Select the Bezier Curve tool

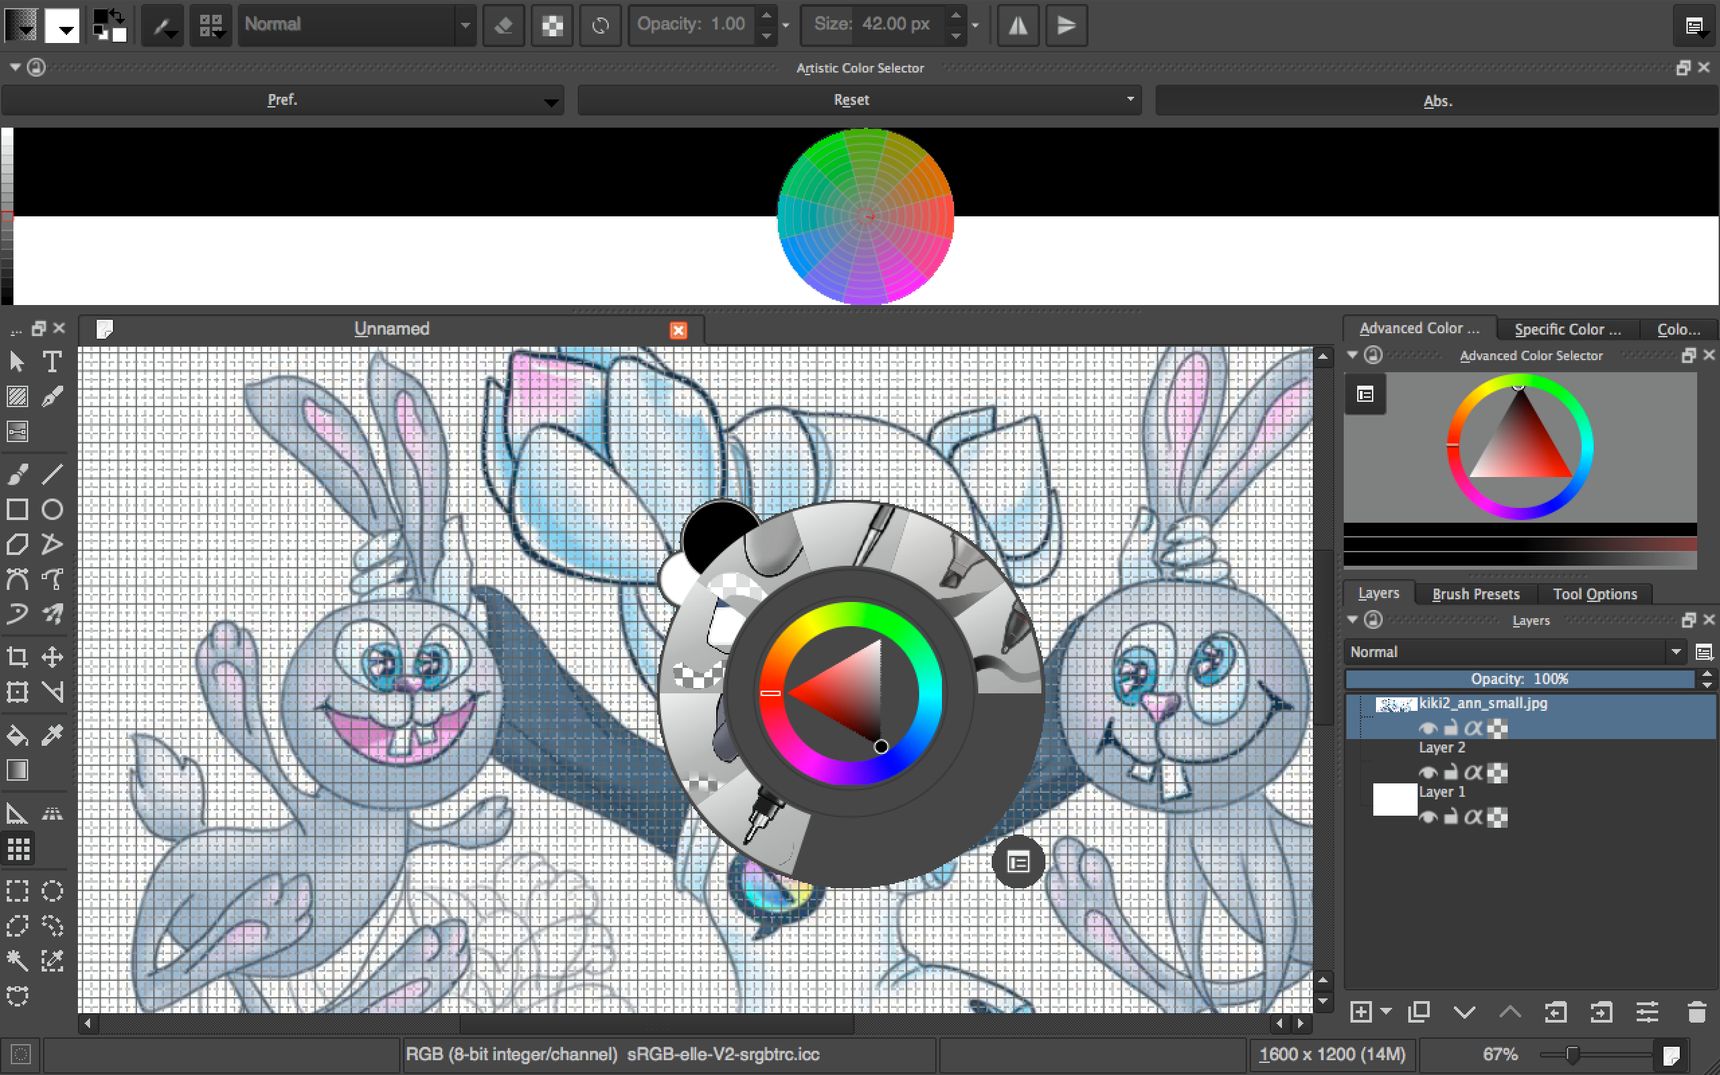(17, 579)
